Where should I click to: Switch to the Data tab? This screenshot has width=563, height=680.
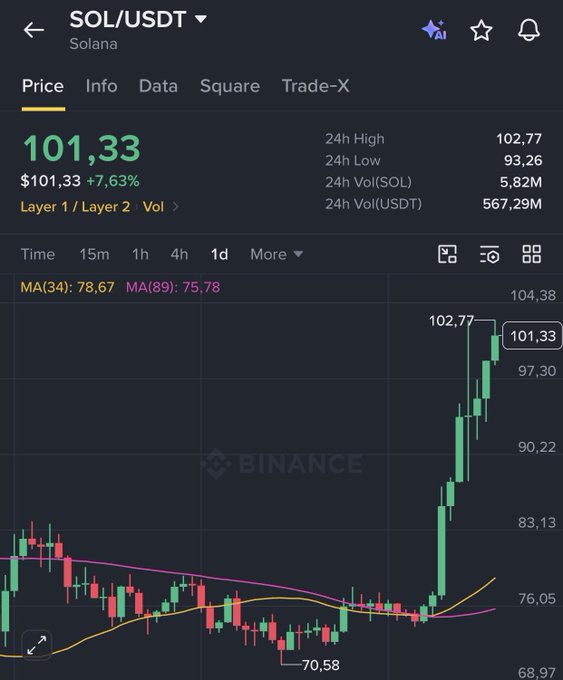click(158, 86)
